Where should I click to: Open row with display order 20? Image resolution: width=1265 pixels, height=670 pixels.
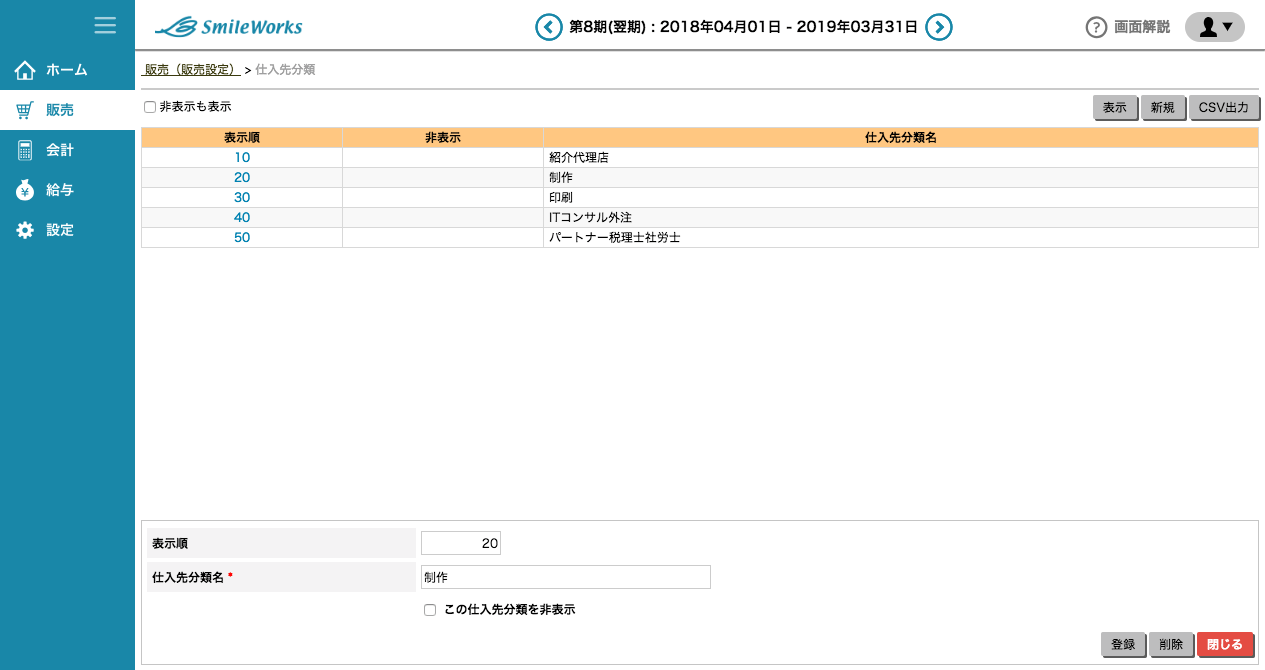click(x=242, y=177)
